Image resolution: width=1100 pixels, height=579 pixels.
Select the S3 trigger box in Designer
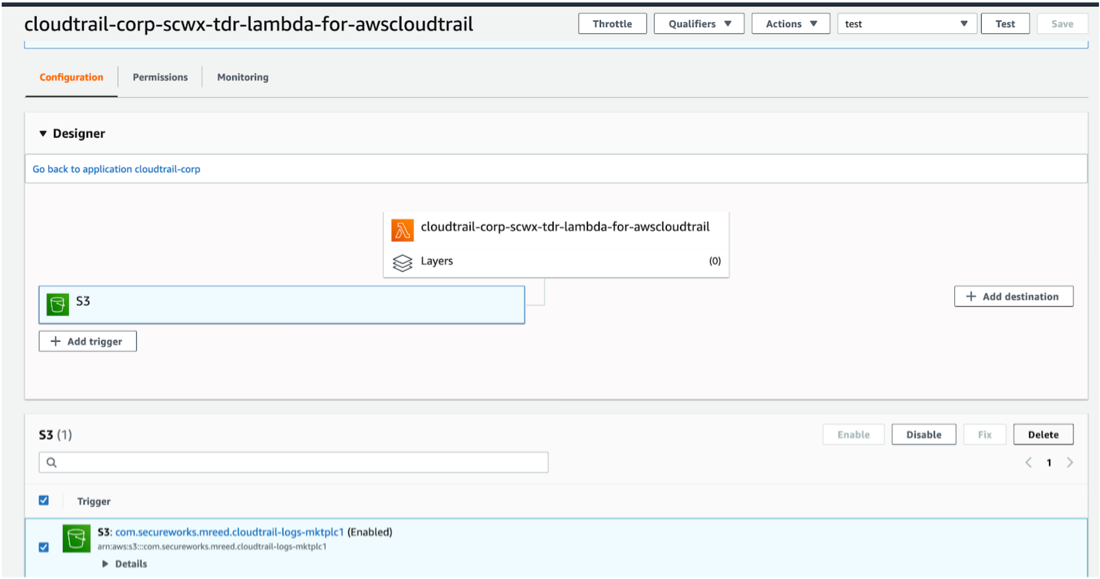click(x=281, y=305)
